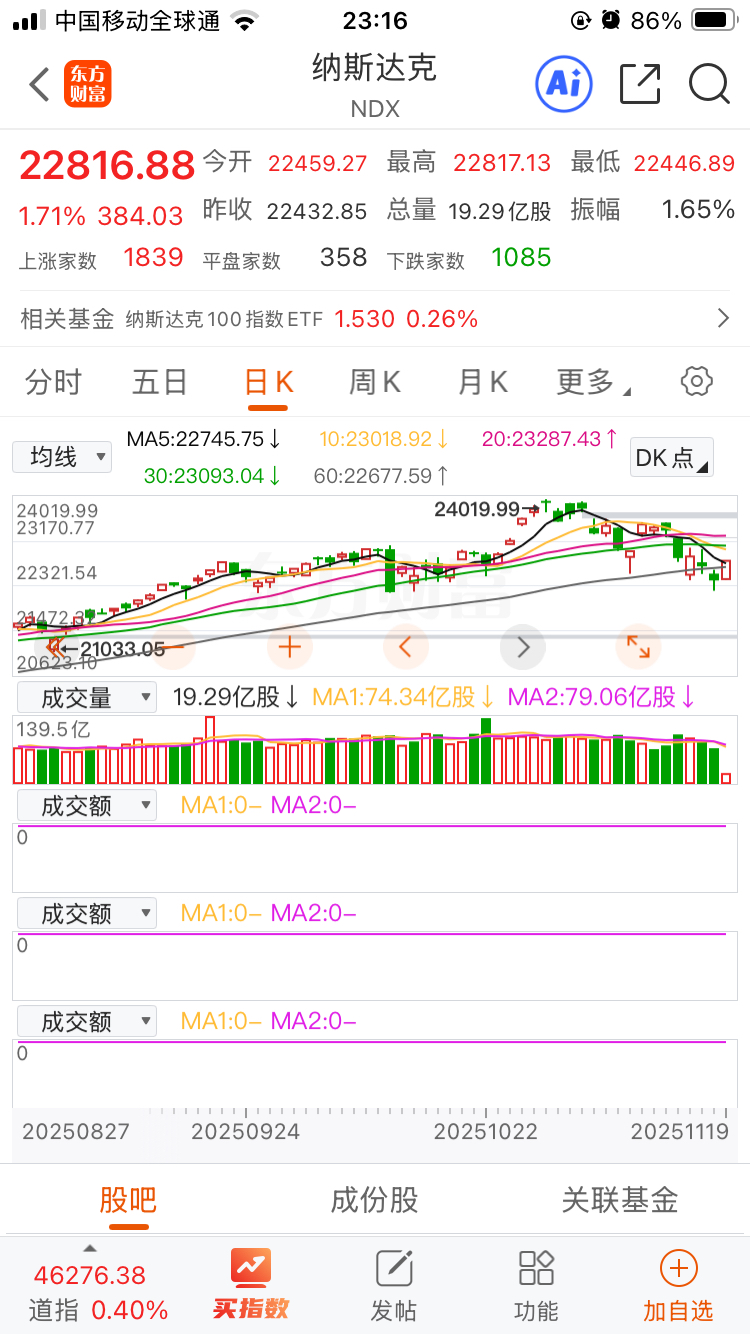Open the Ai assistant icon
The height and width of the screenshot is (1334, 750).
[x=564, y=84]
